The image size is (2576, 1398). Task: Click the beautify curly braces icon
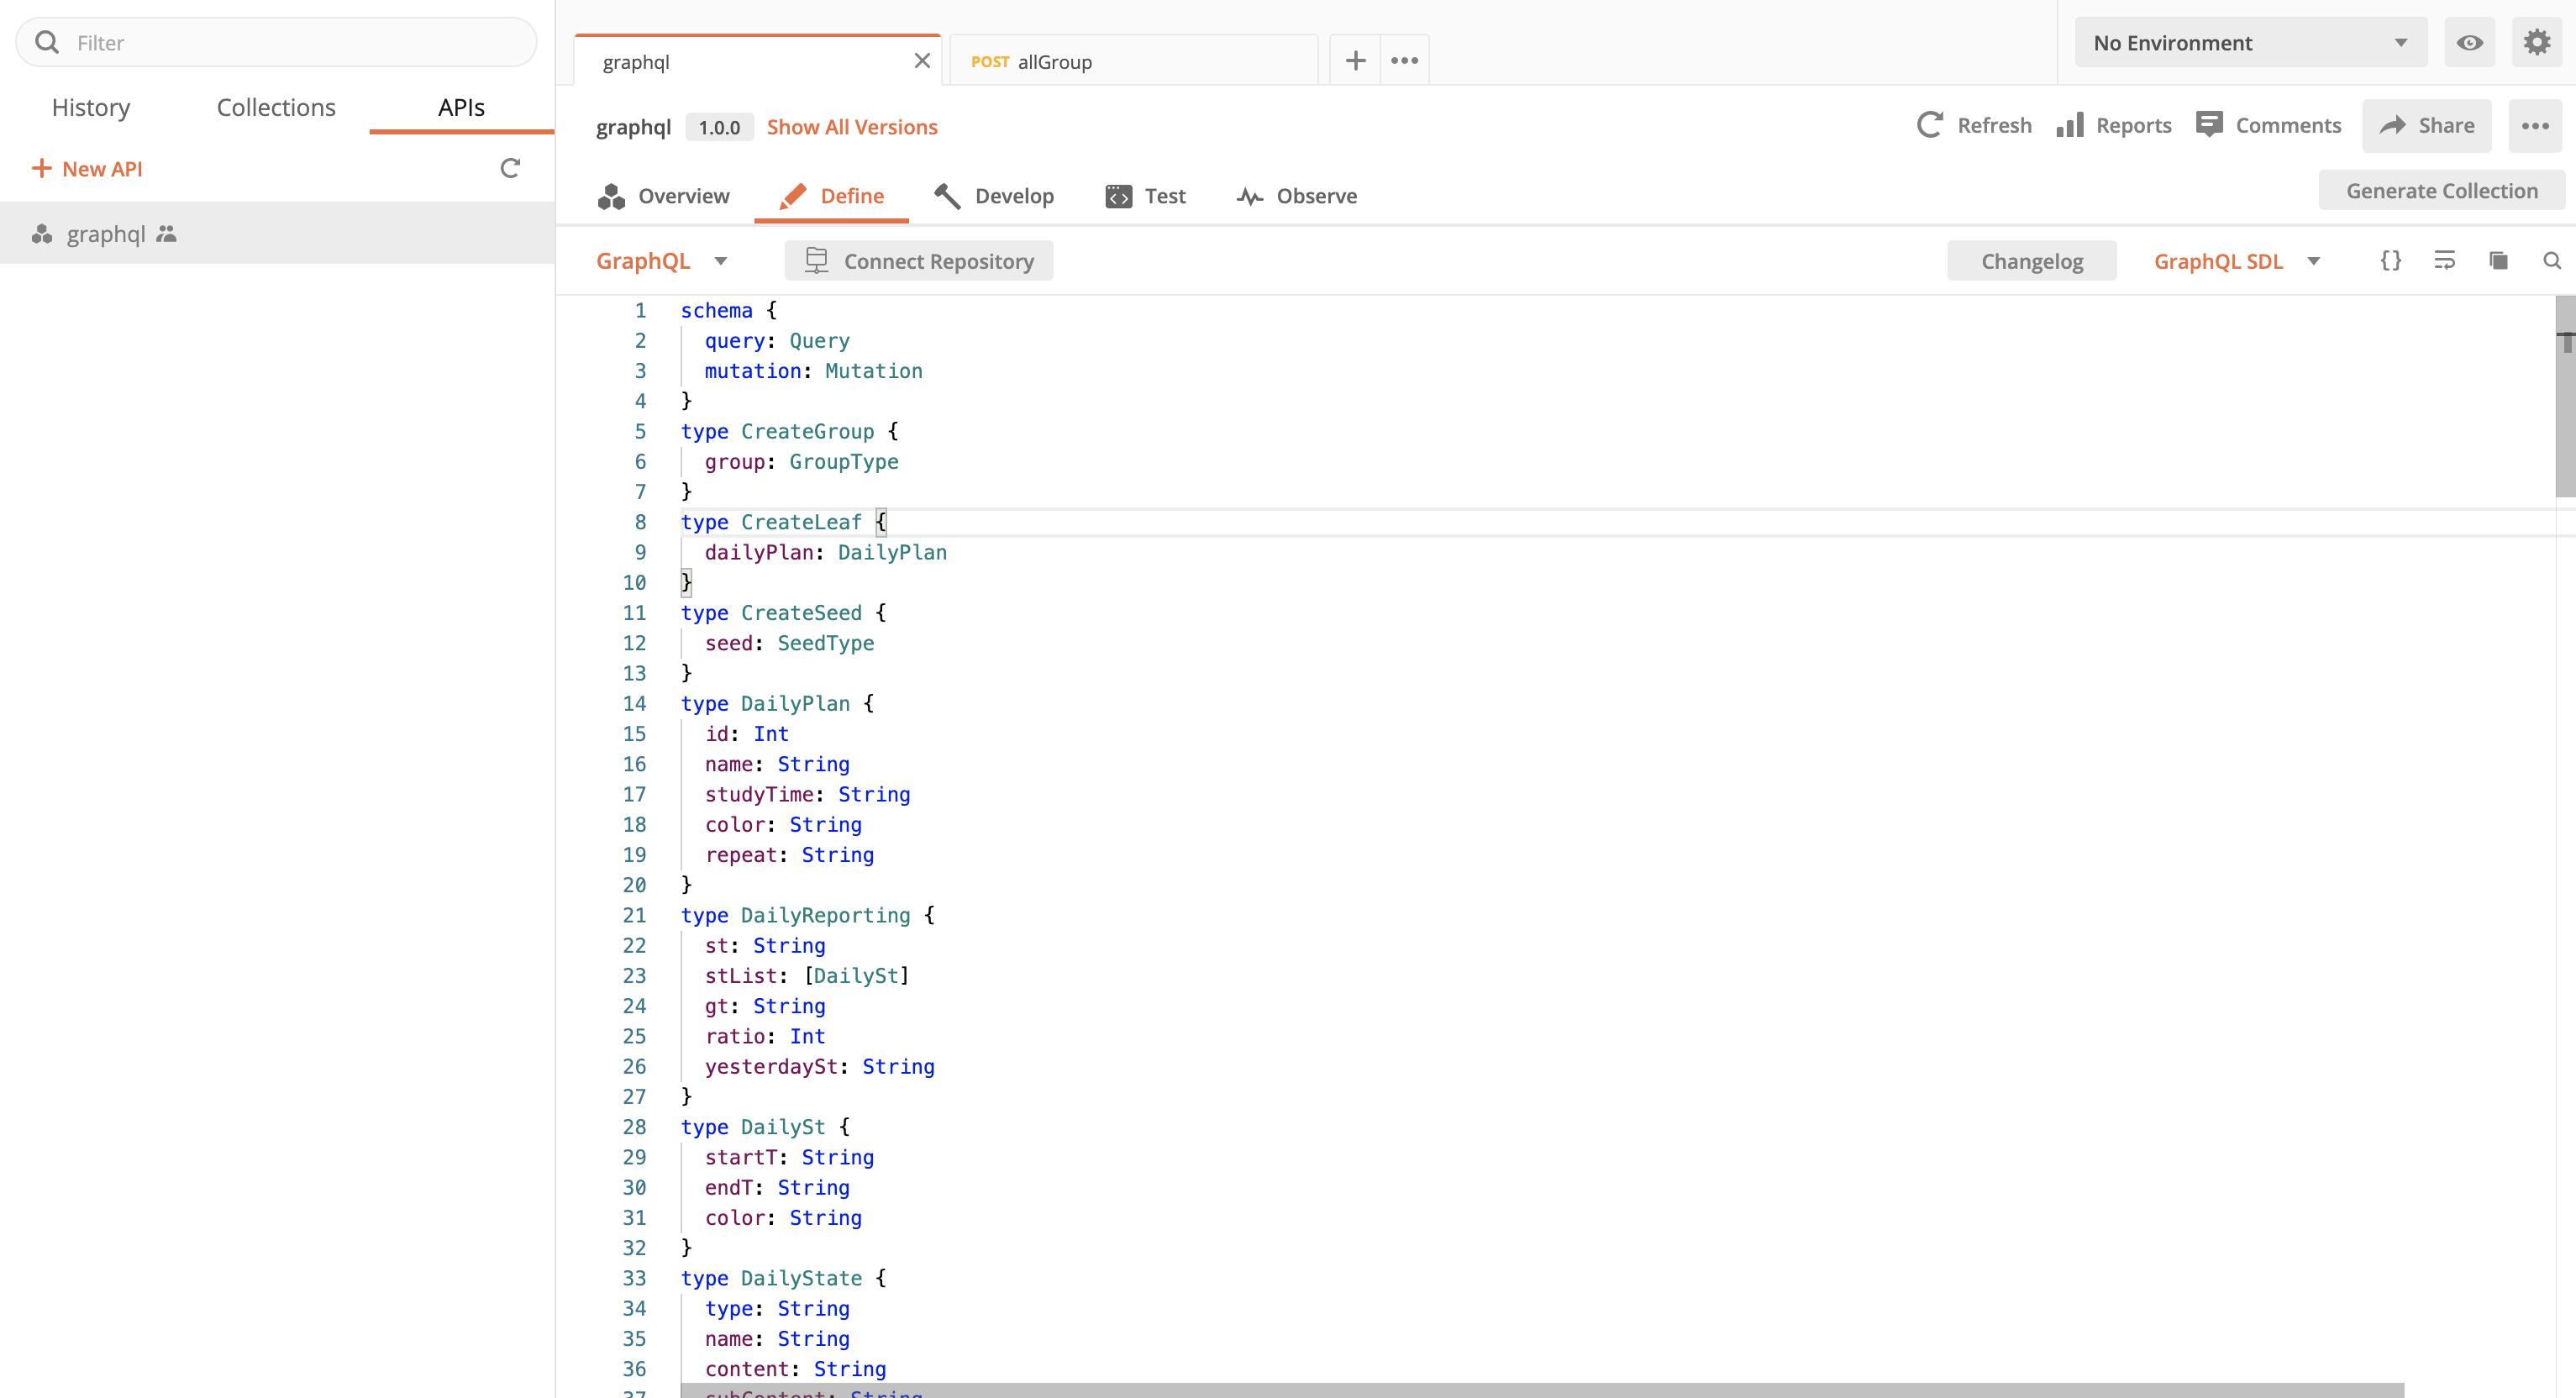[x=2391, y=261]
